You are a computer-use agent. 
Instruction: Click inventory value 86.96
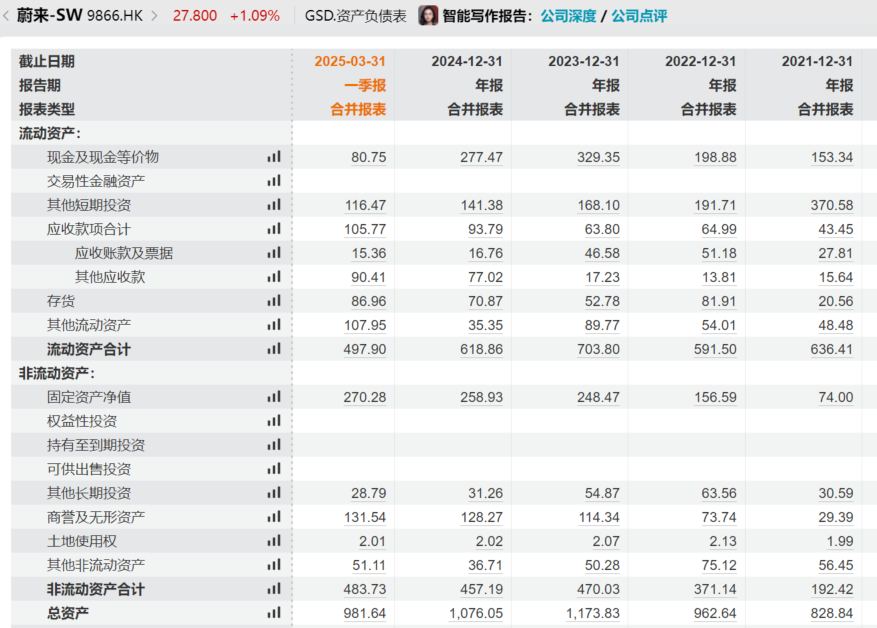pos(369,302)
